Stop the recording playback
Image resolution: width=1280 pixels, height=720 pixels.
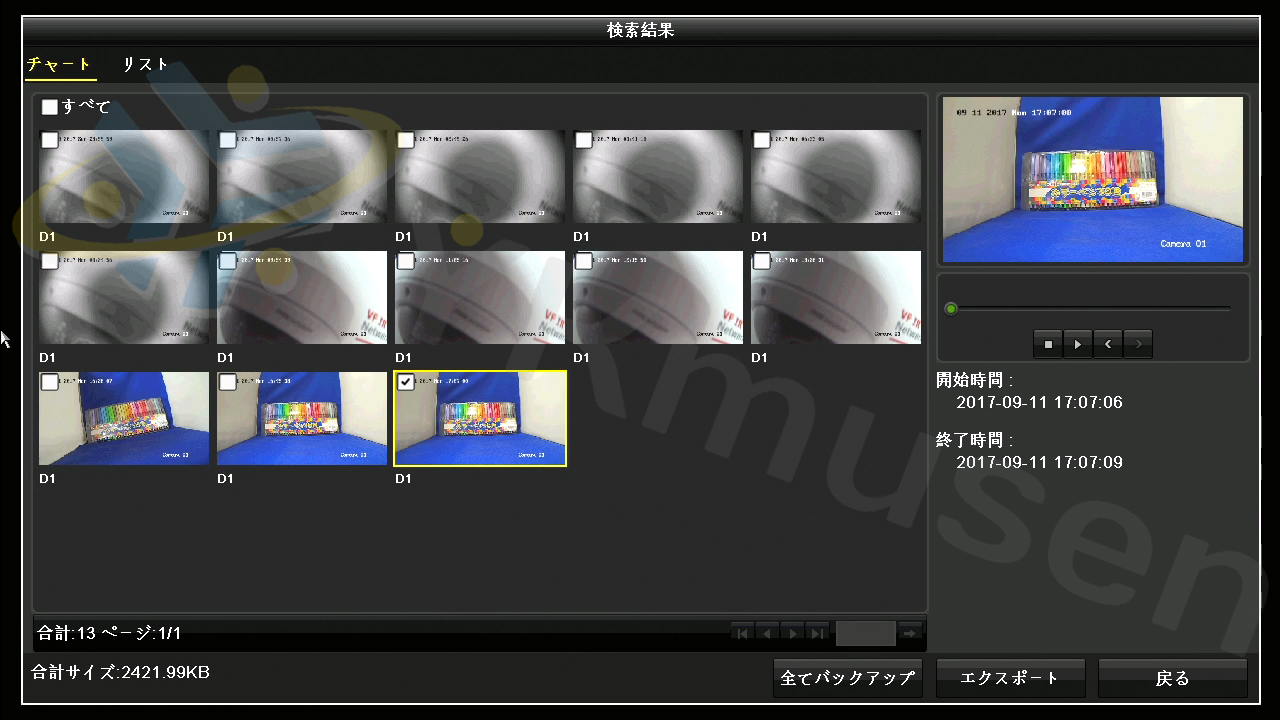pos(1047,344)
